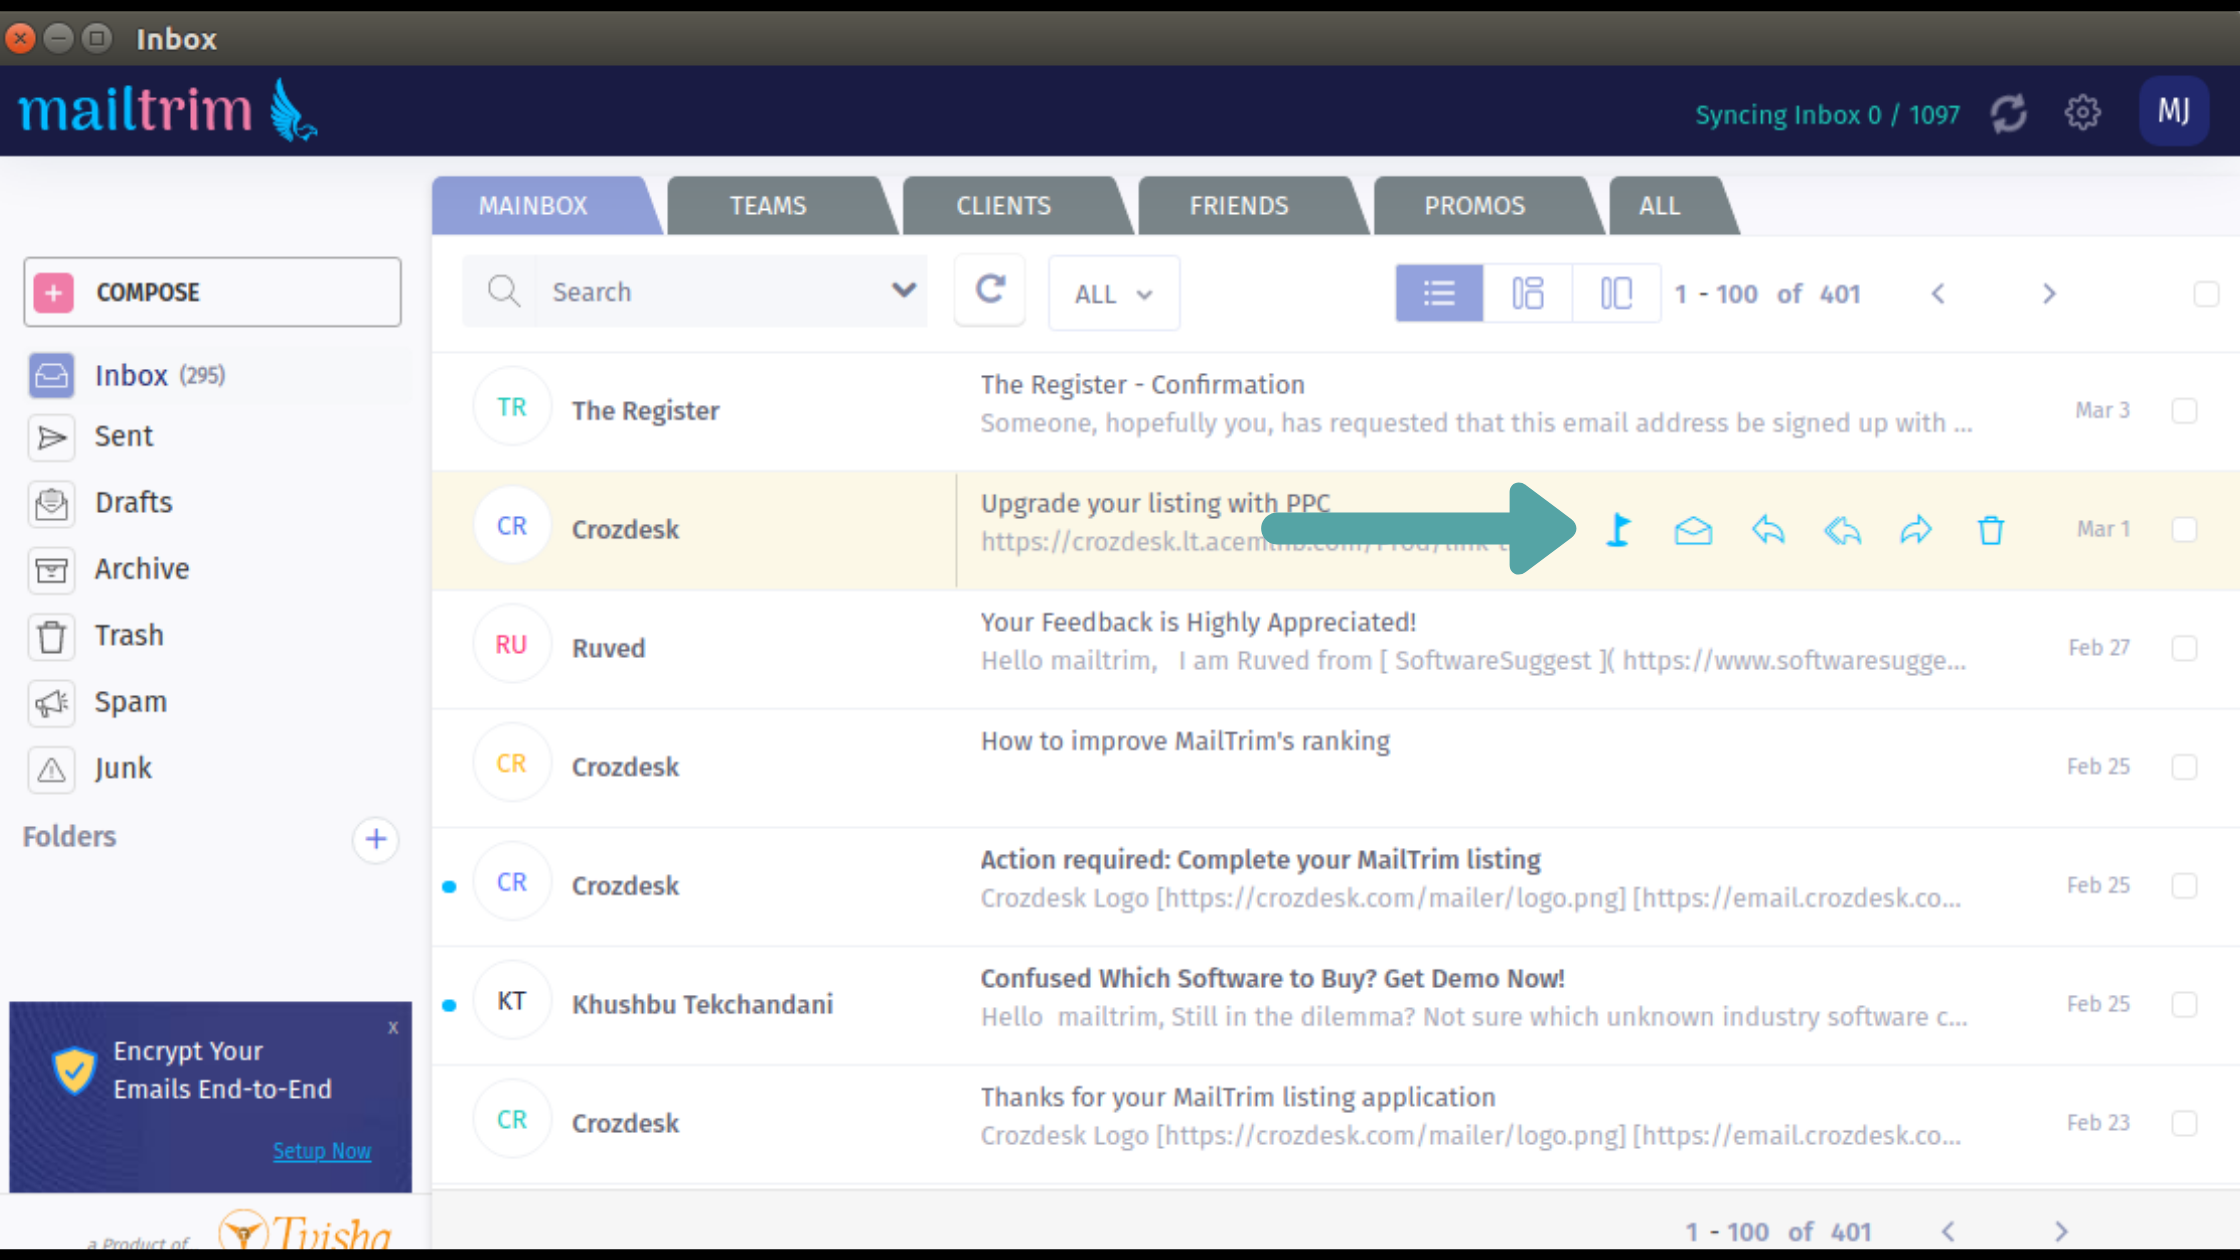Tick the checkbox for The Register email
This screenshot has height=1260, width=2240.
tap(2184, 410)
